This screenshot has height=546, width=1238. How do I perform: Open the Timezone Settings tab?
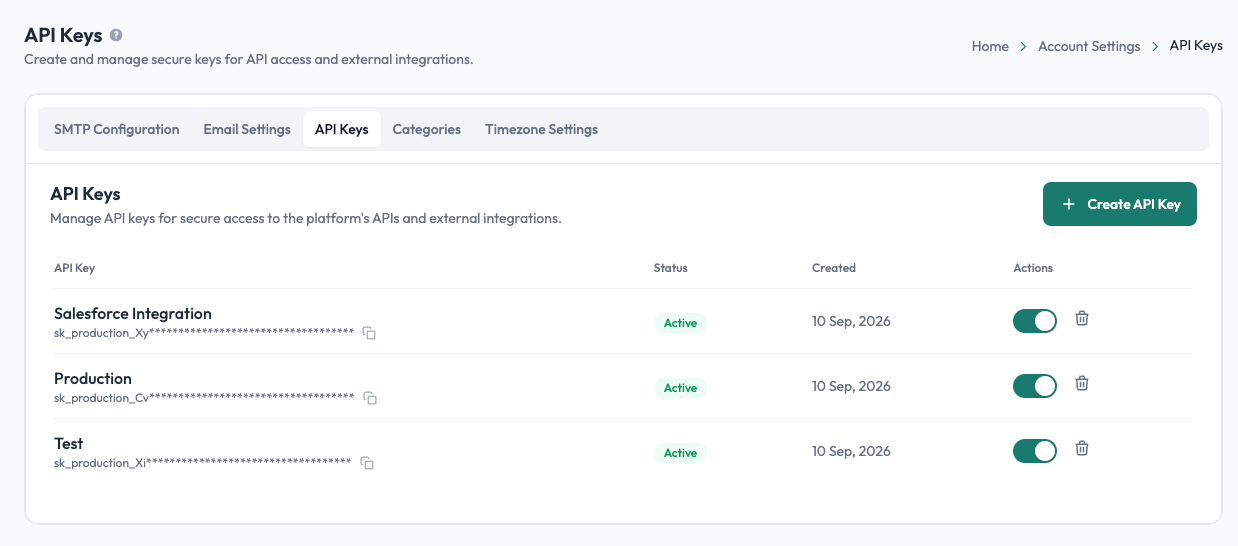[x=542, y=129]
